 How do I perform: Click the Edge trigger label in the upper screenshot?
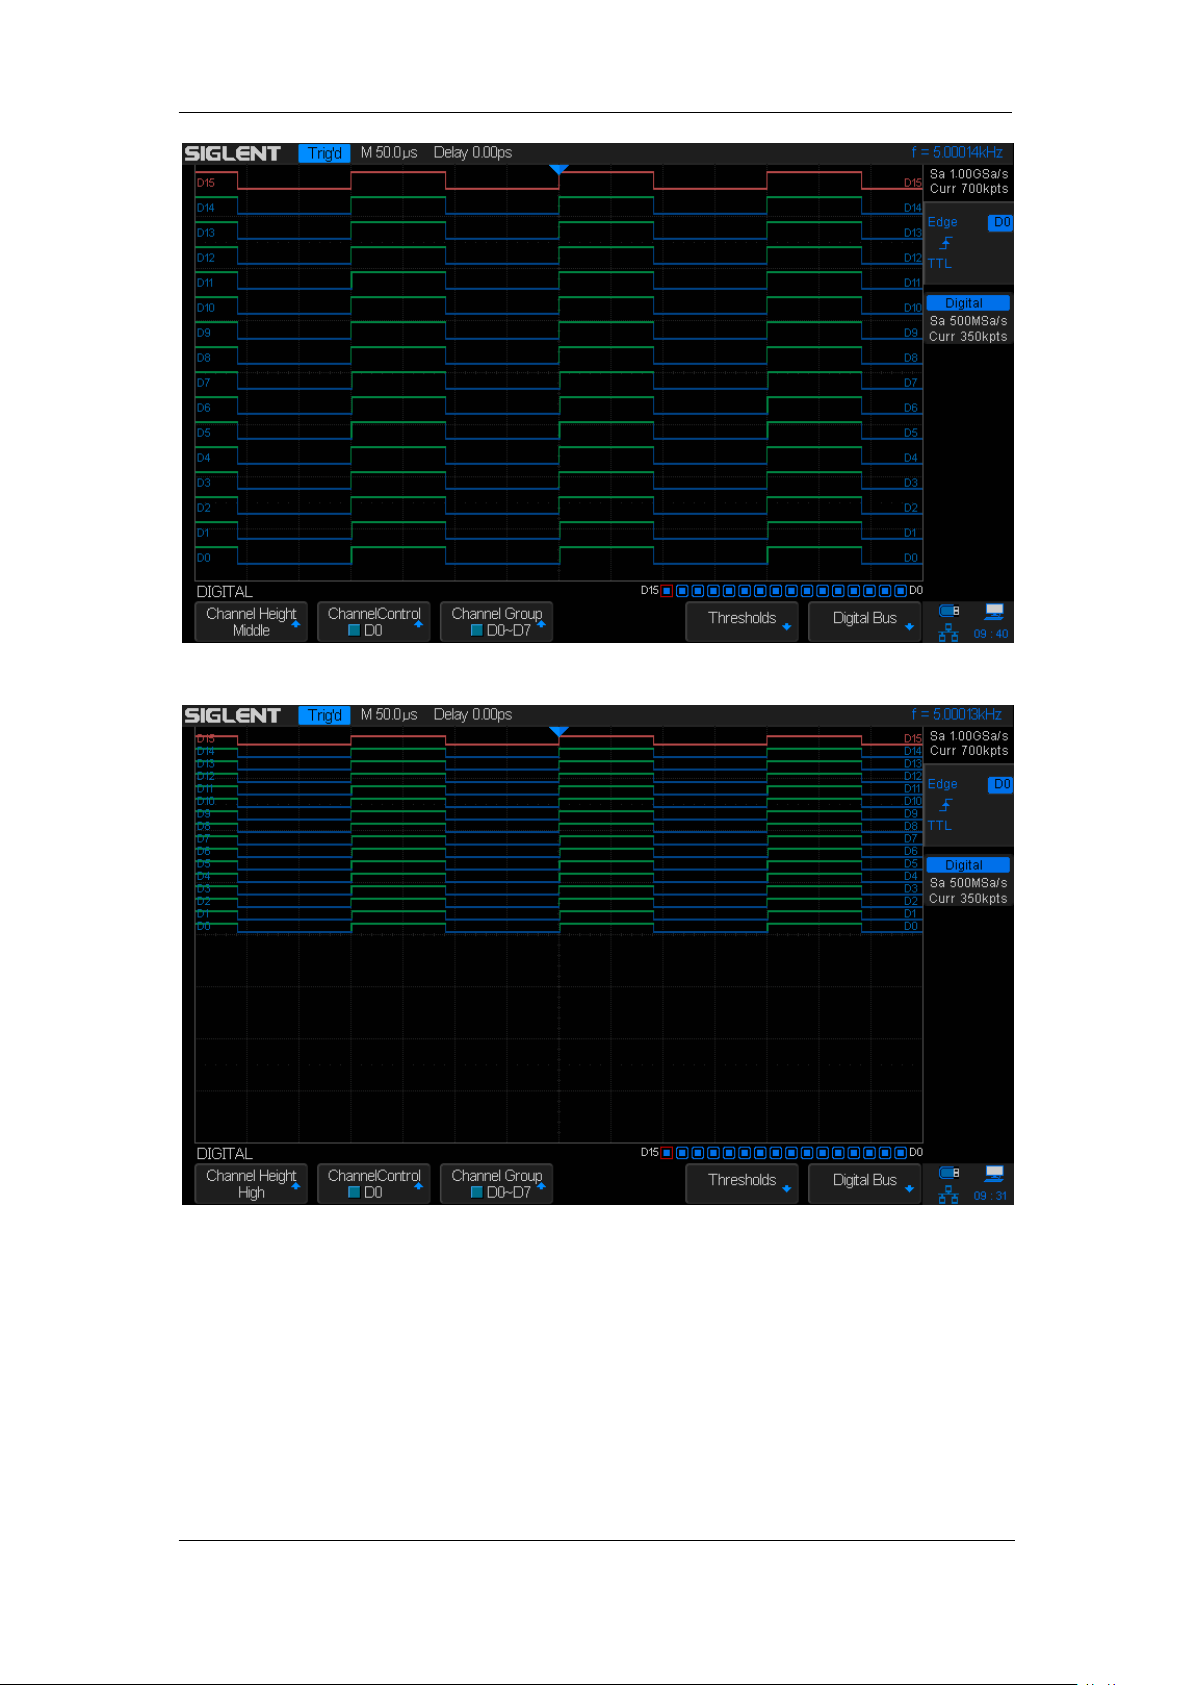coord(942,222)
